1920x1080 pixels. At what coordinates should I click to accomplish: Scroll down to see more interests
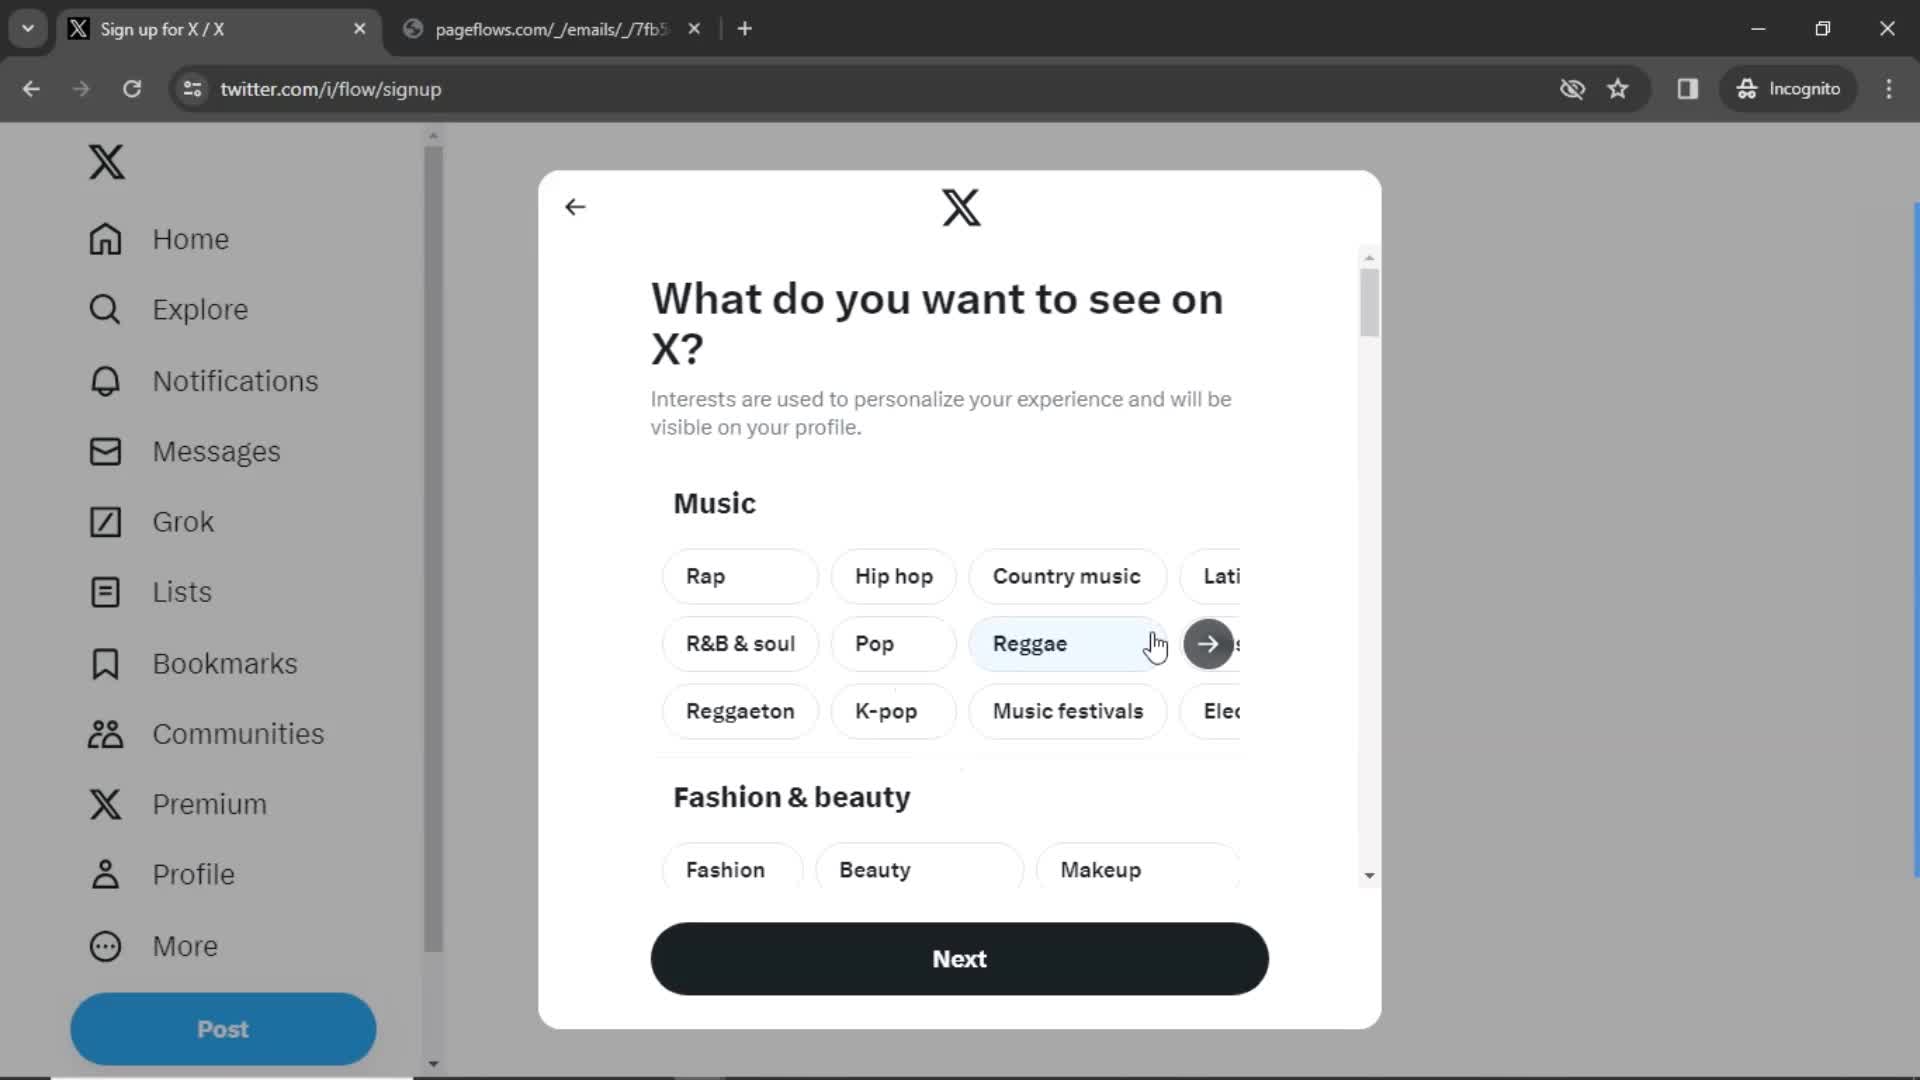click(1367, 873)
